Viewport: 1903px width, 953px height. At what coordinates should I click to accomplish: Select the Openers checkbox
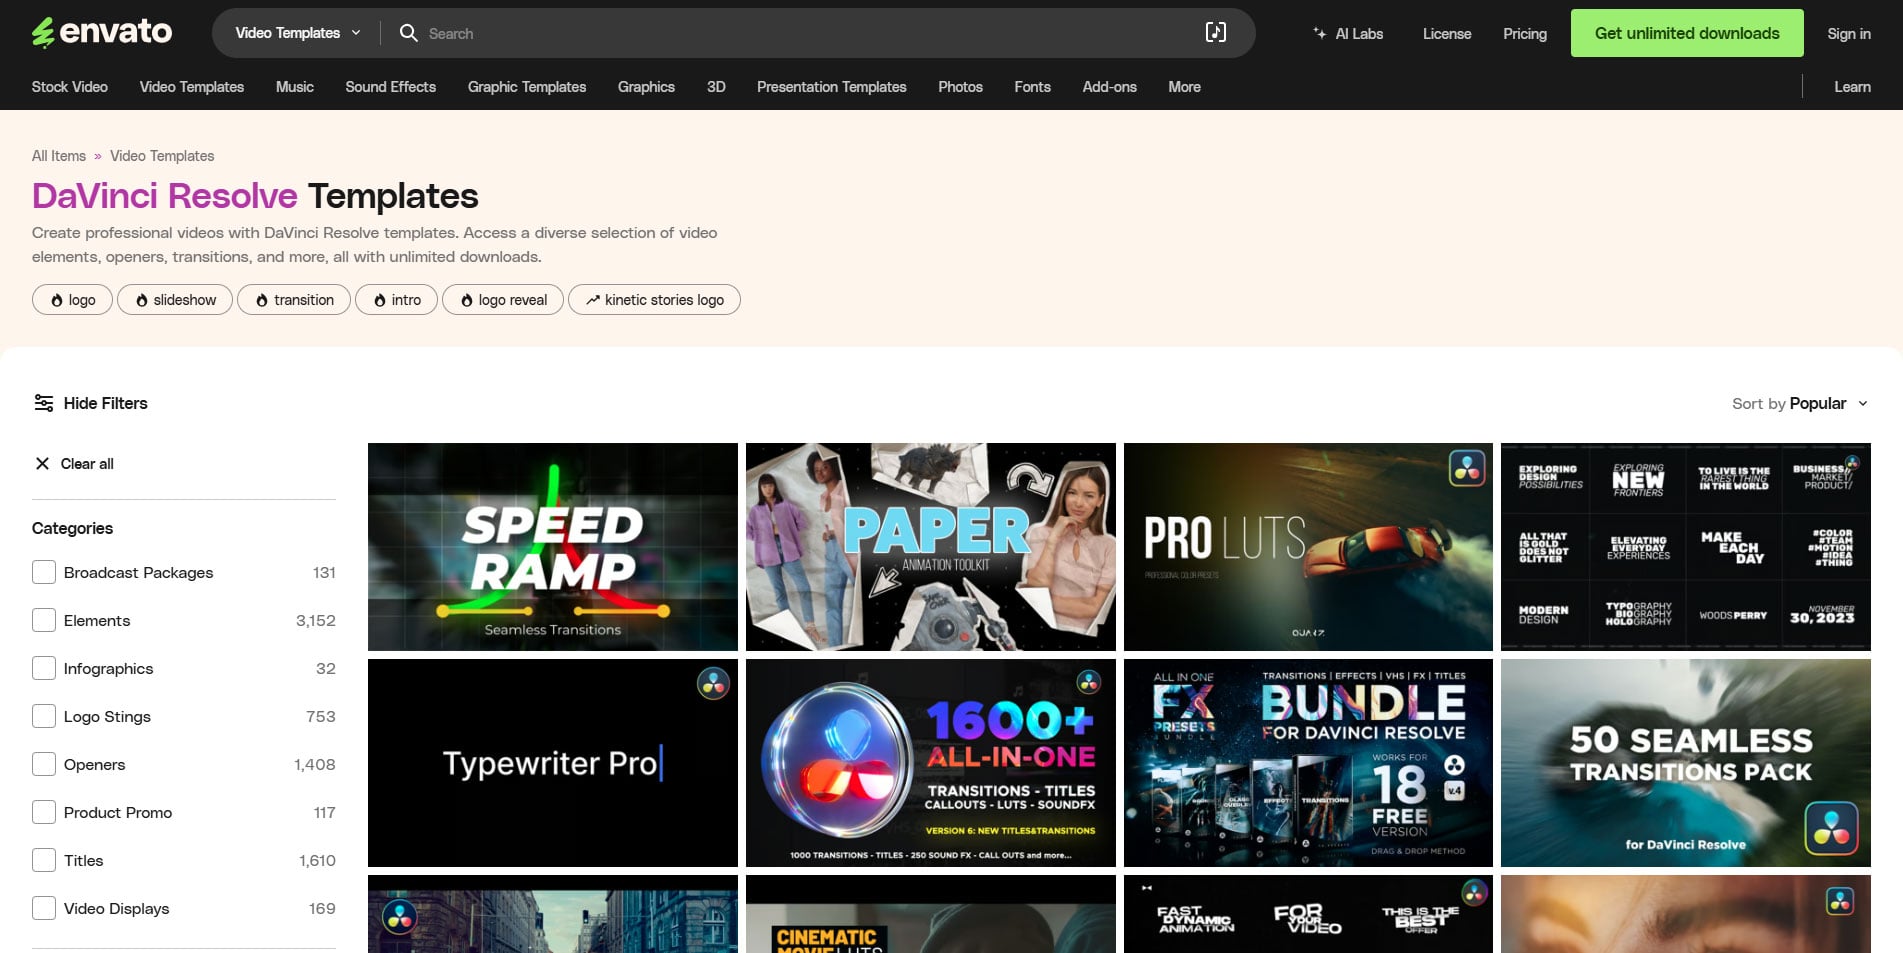[x=44, y=764]
